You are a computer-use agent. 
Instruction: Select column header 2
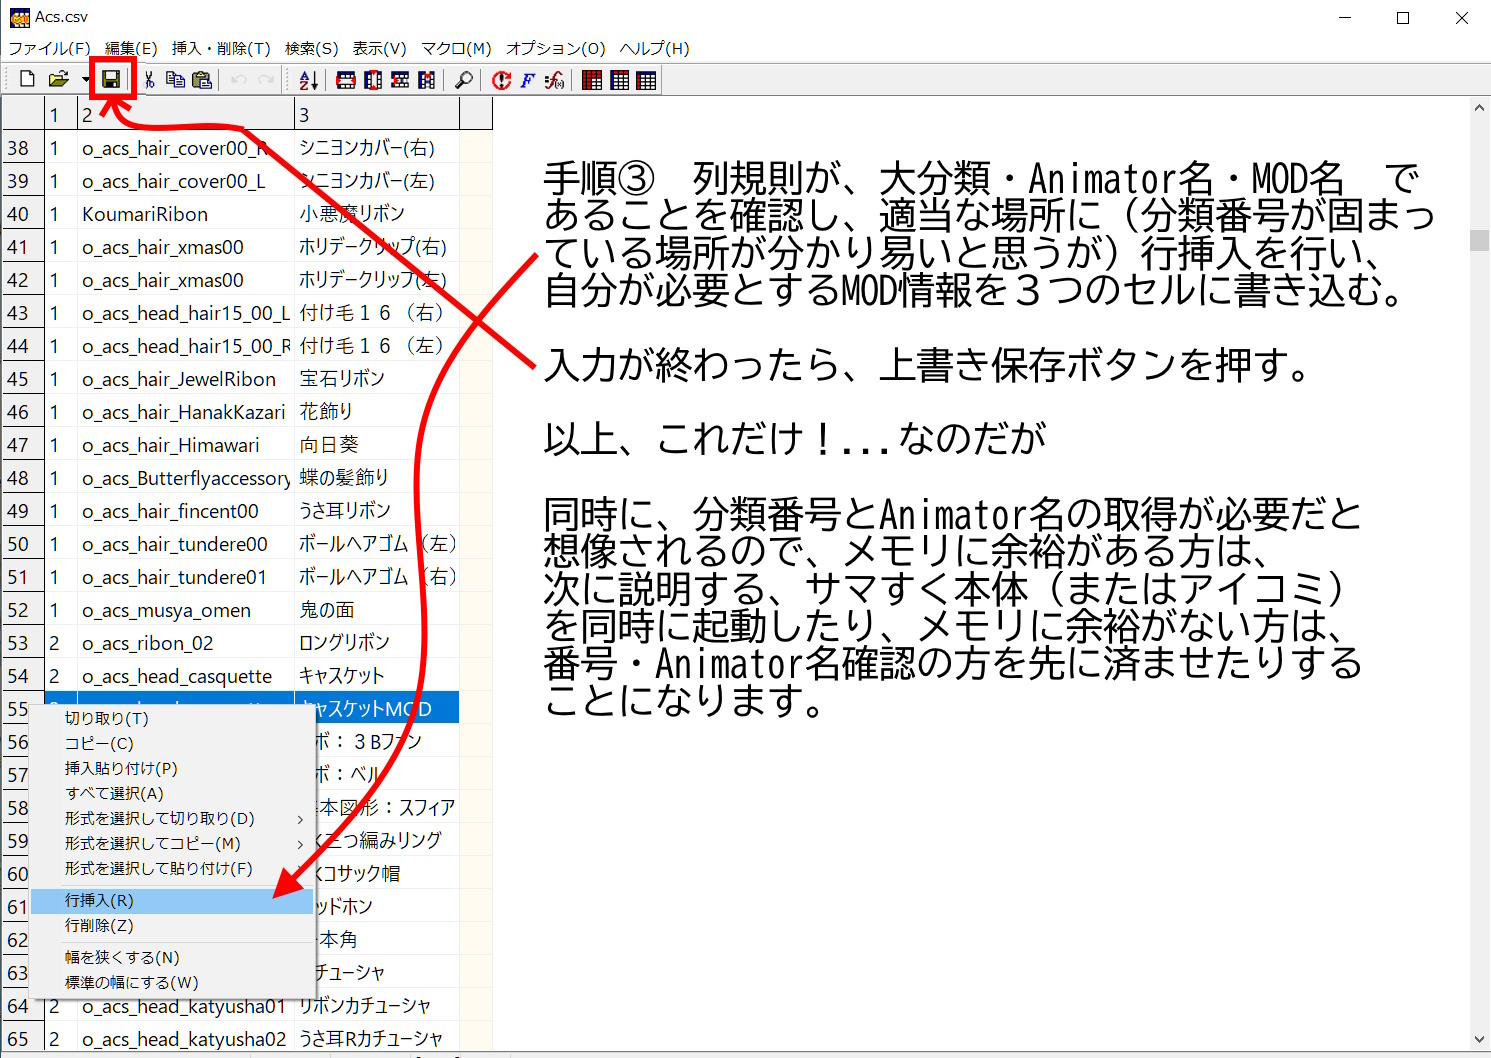click(186, 114)
